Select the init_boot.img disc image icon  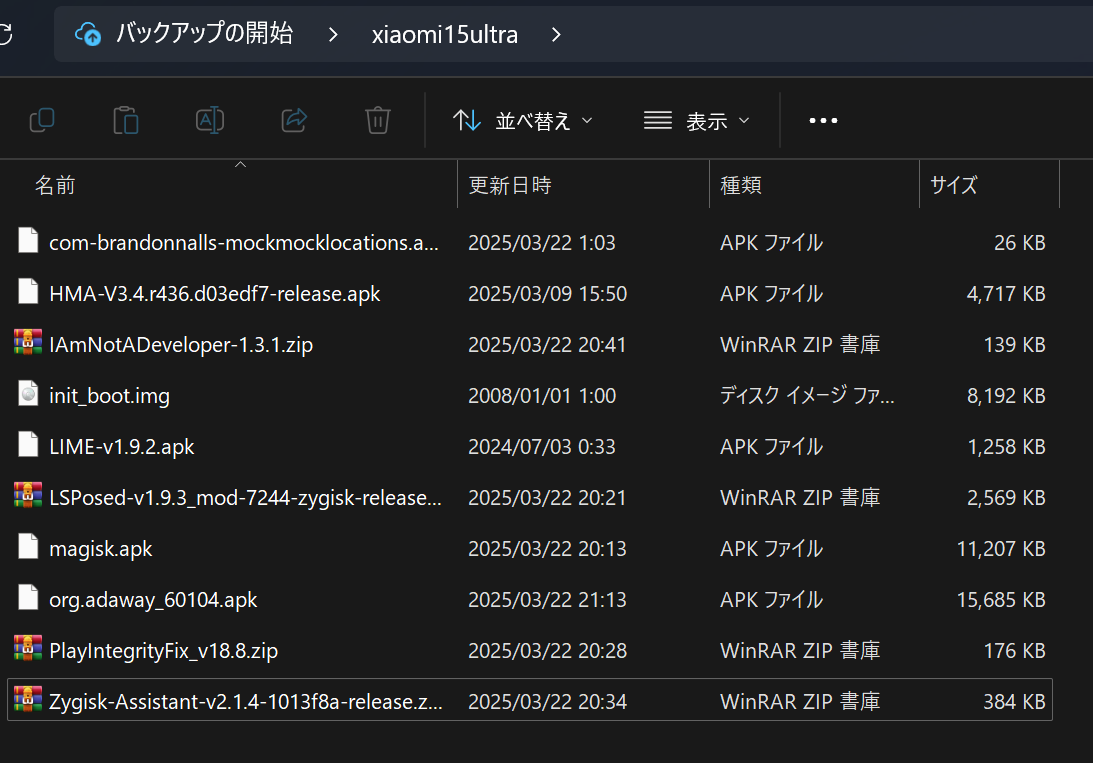[28, 394]
